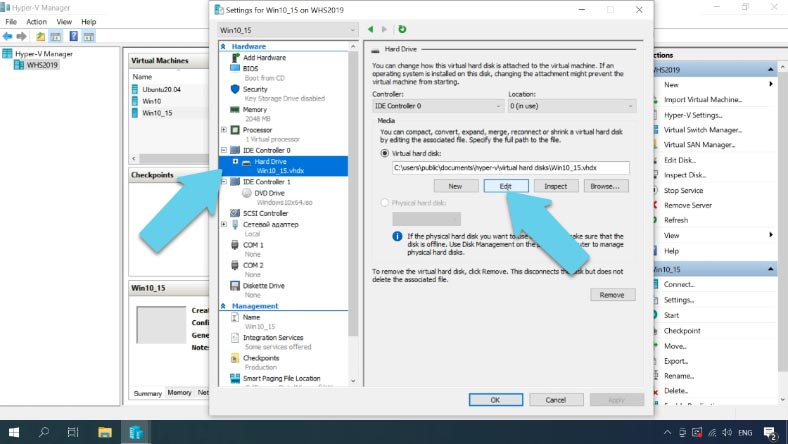Click green back arrow in Settings dialog
The width and height of the screenshot is (788, 444).
point(370,29)
